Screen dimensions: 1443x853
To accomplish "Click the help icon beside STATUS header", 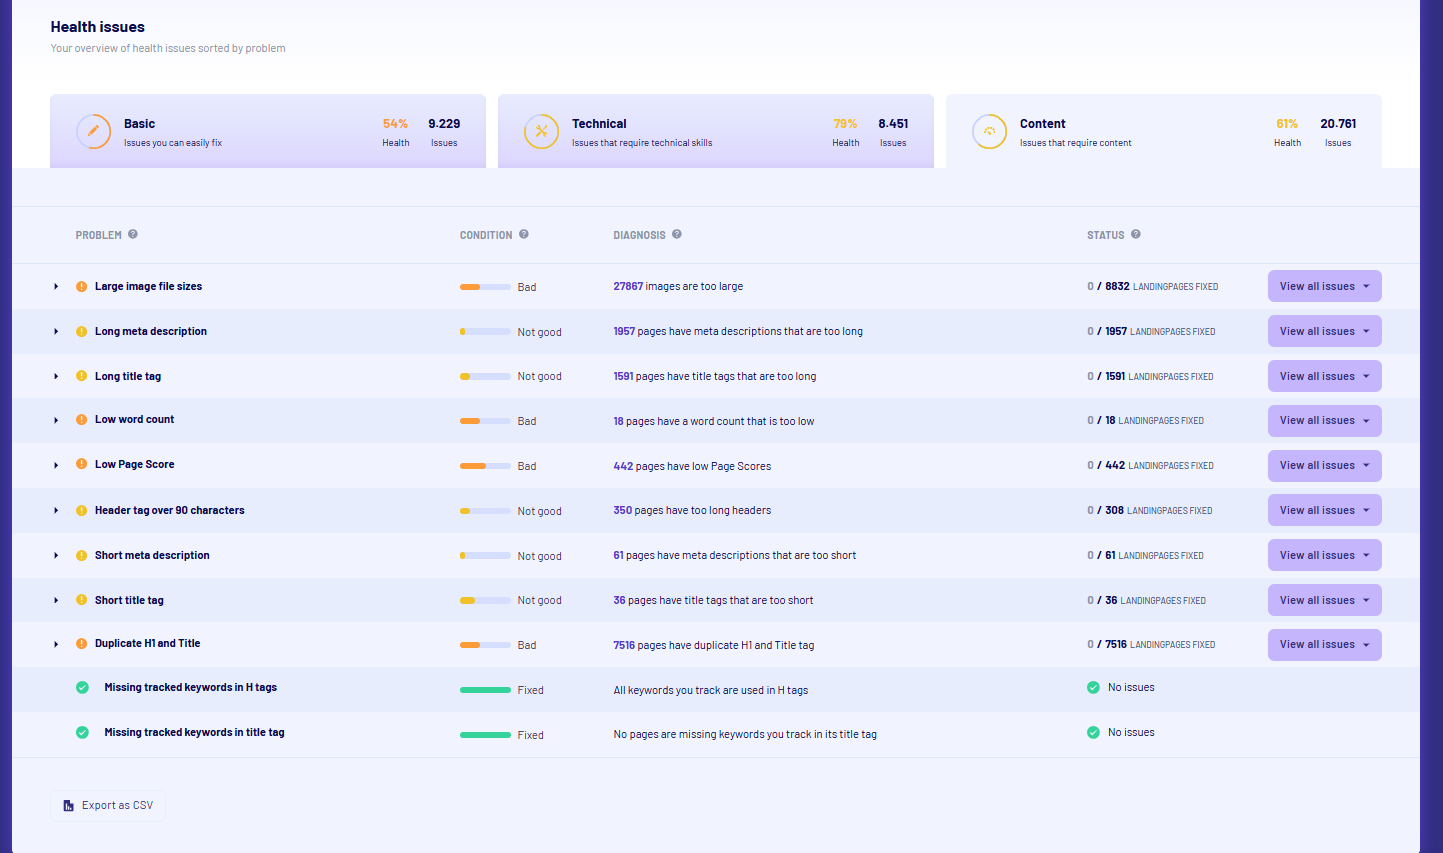I will pos(1135,234).
